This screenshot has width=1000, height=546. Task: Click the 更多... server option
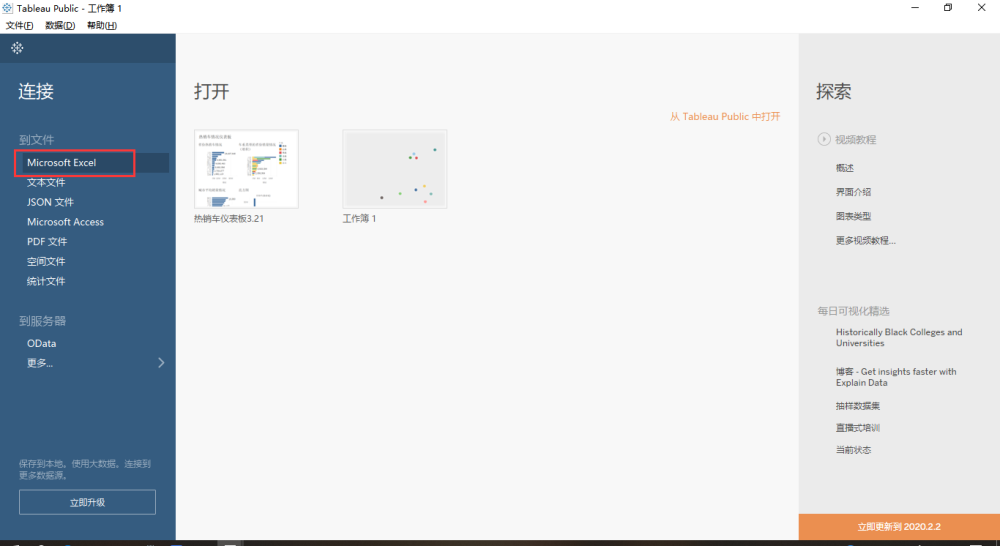40,363
